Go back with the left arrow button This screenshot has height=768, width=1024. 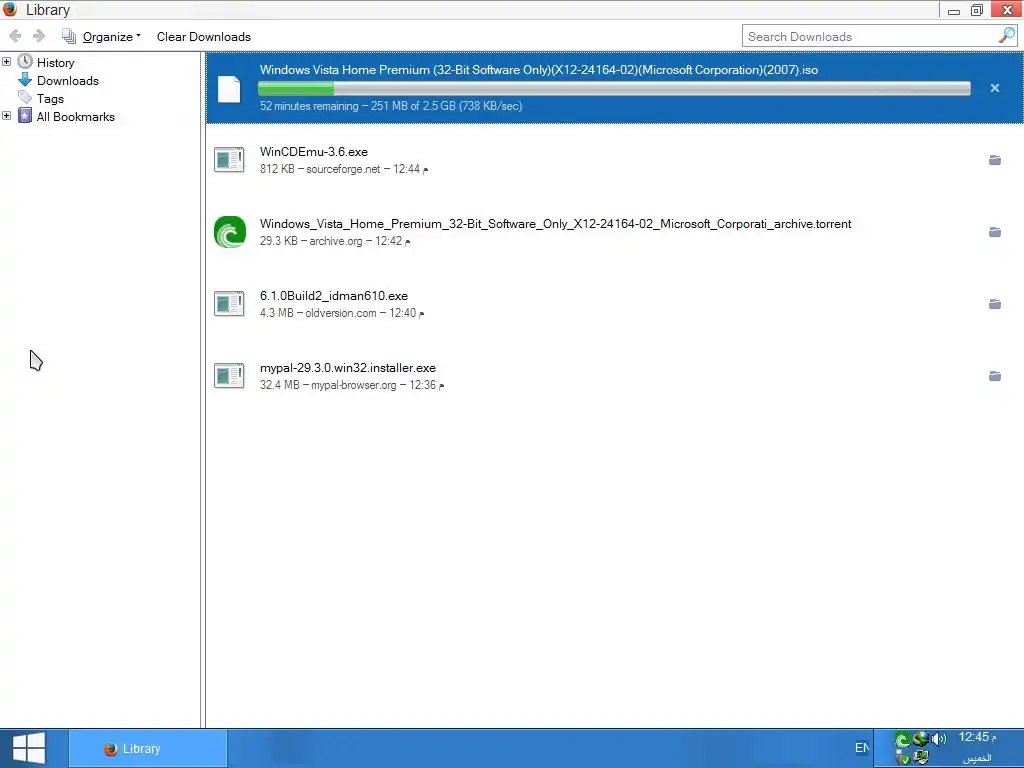tap(15, 37)
